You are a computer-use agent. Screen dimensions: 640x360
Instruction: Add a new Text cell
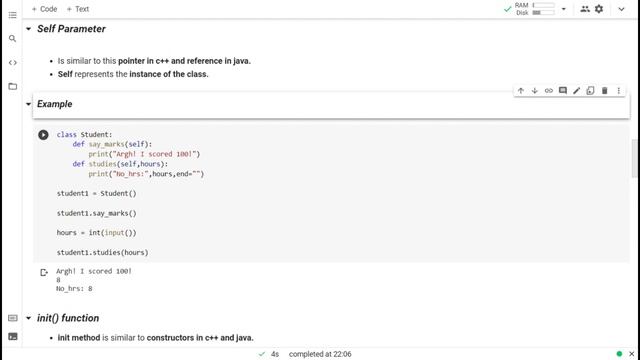78,9
